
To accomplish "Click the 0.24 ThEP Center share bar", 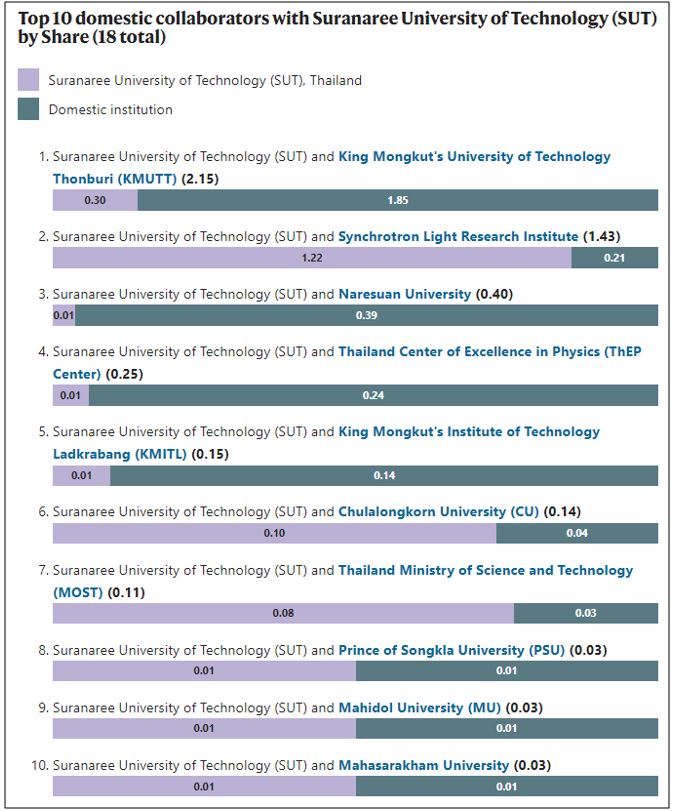I will coord(373,395).
